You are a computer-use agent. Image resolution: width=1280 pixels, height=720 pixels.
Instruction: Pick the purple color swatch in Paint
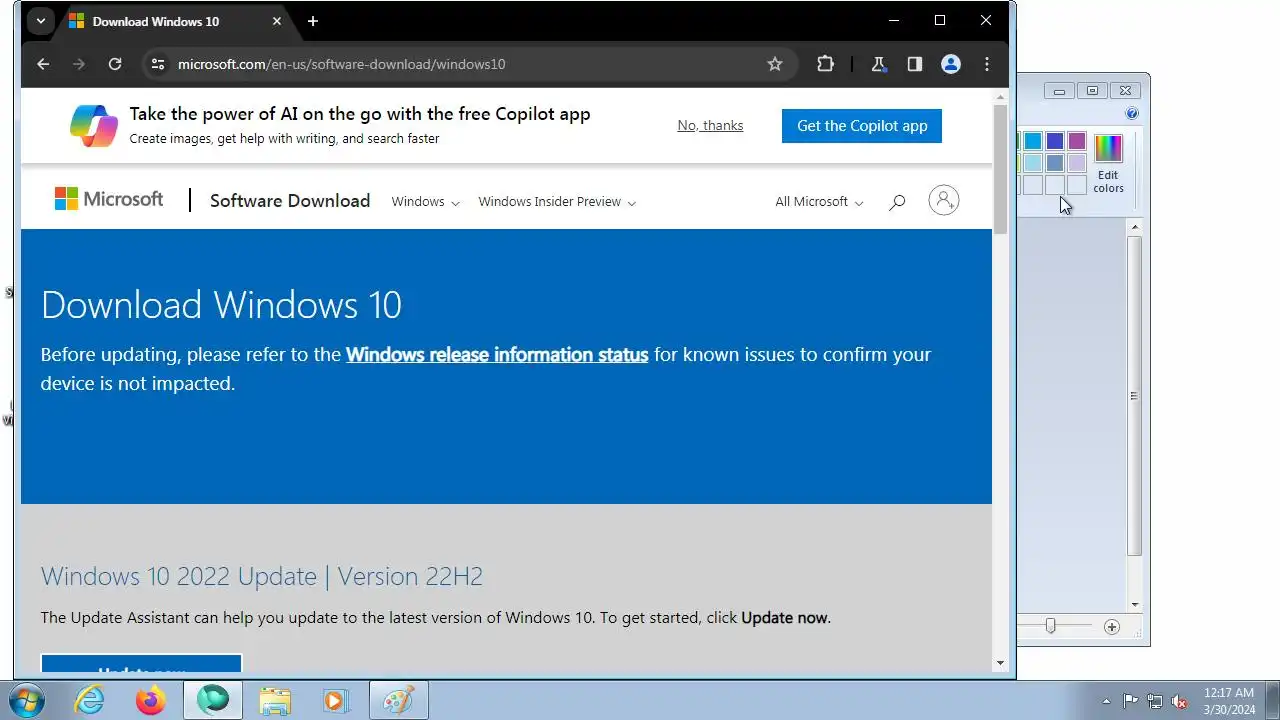(x=1077, y=141)
